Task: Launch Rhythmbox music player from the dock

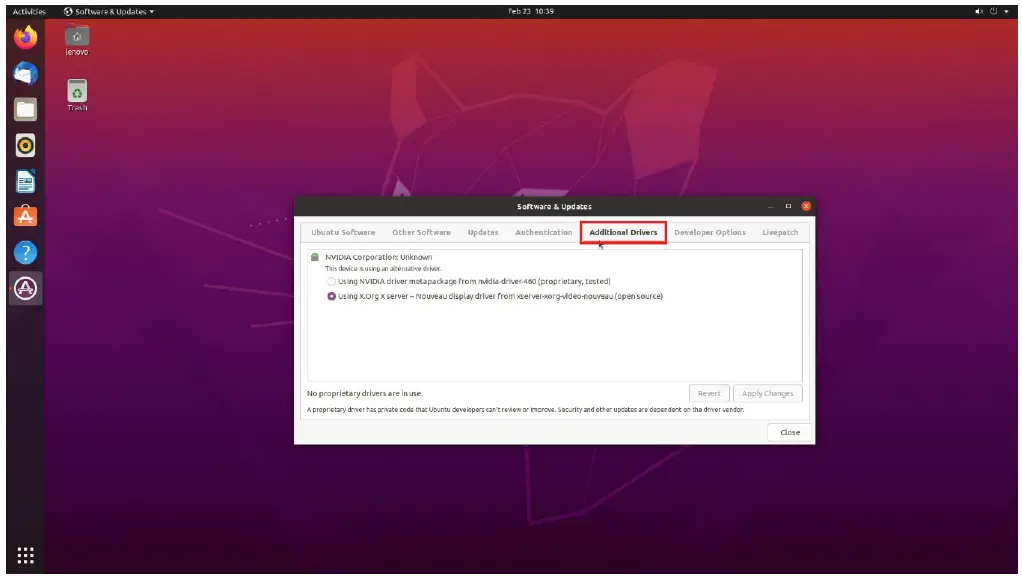Action: (25, 145)
